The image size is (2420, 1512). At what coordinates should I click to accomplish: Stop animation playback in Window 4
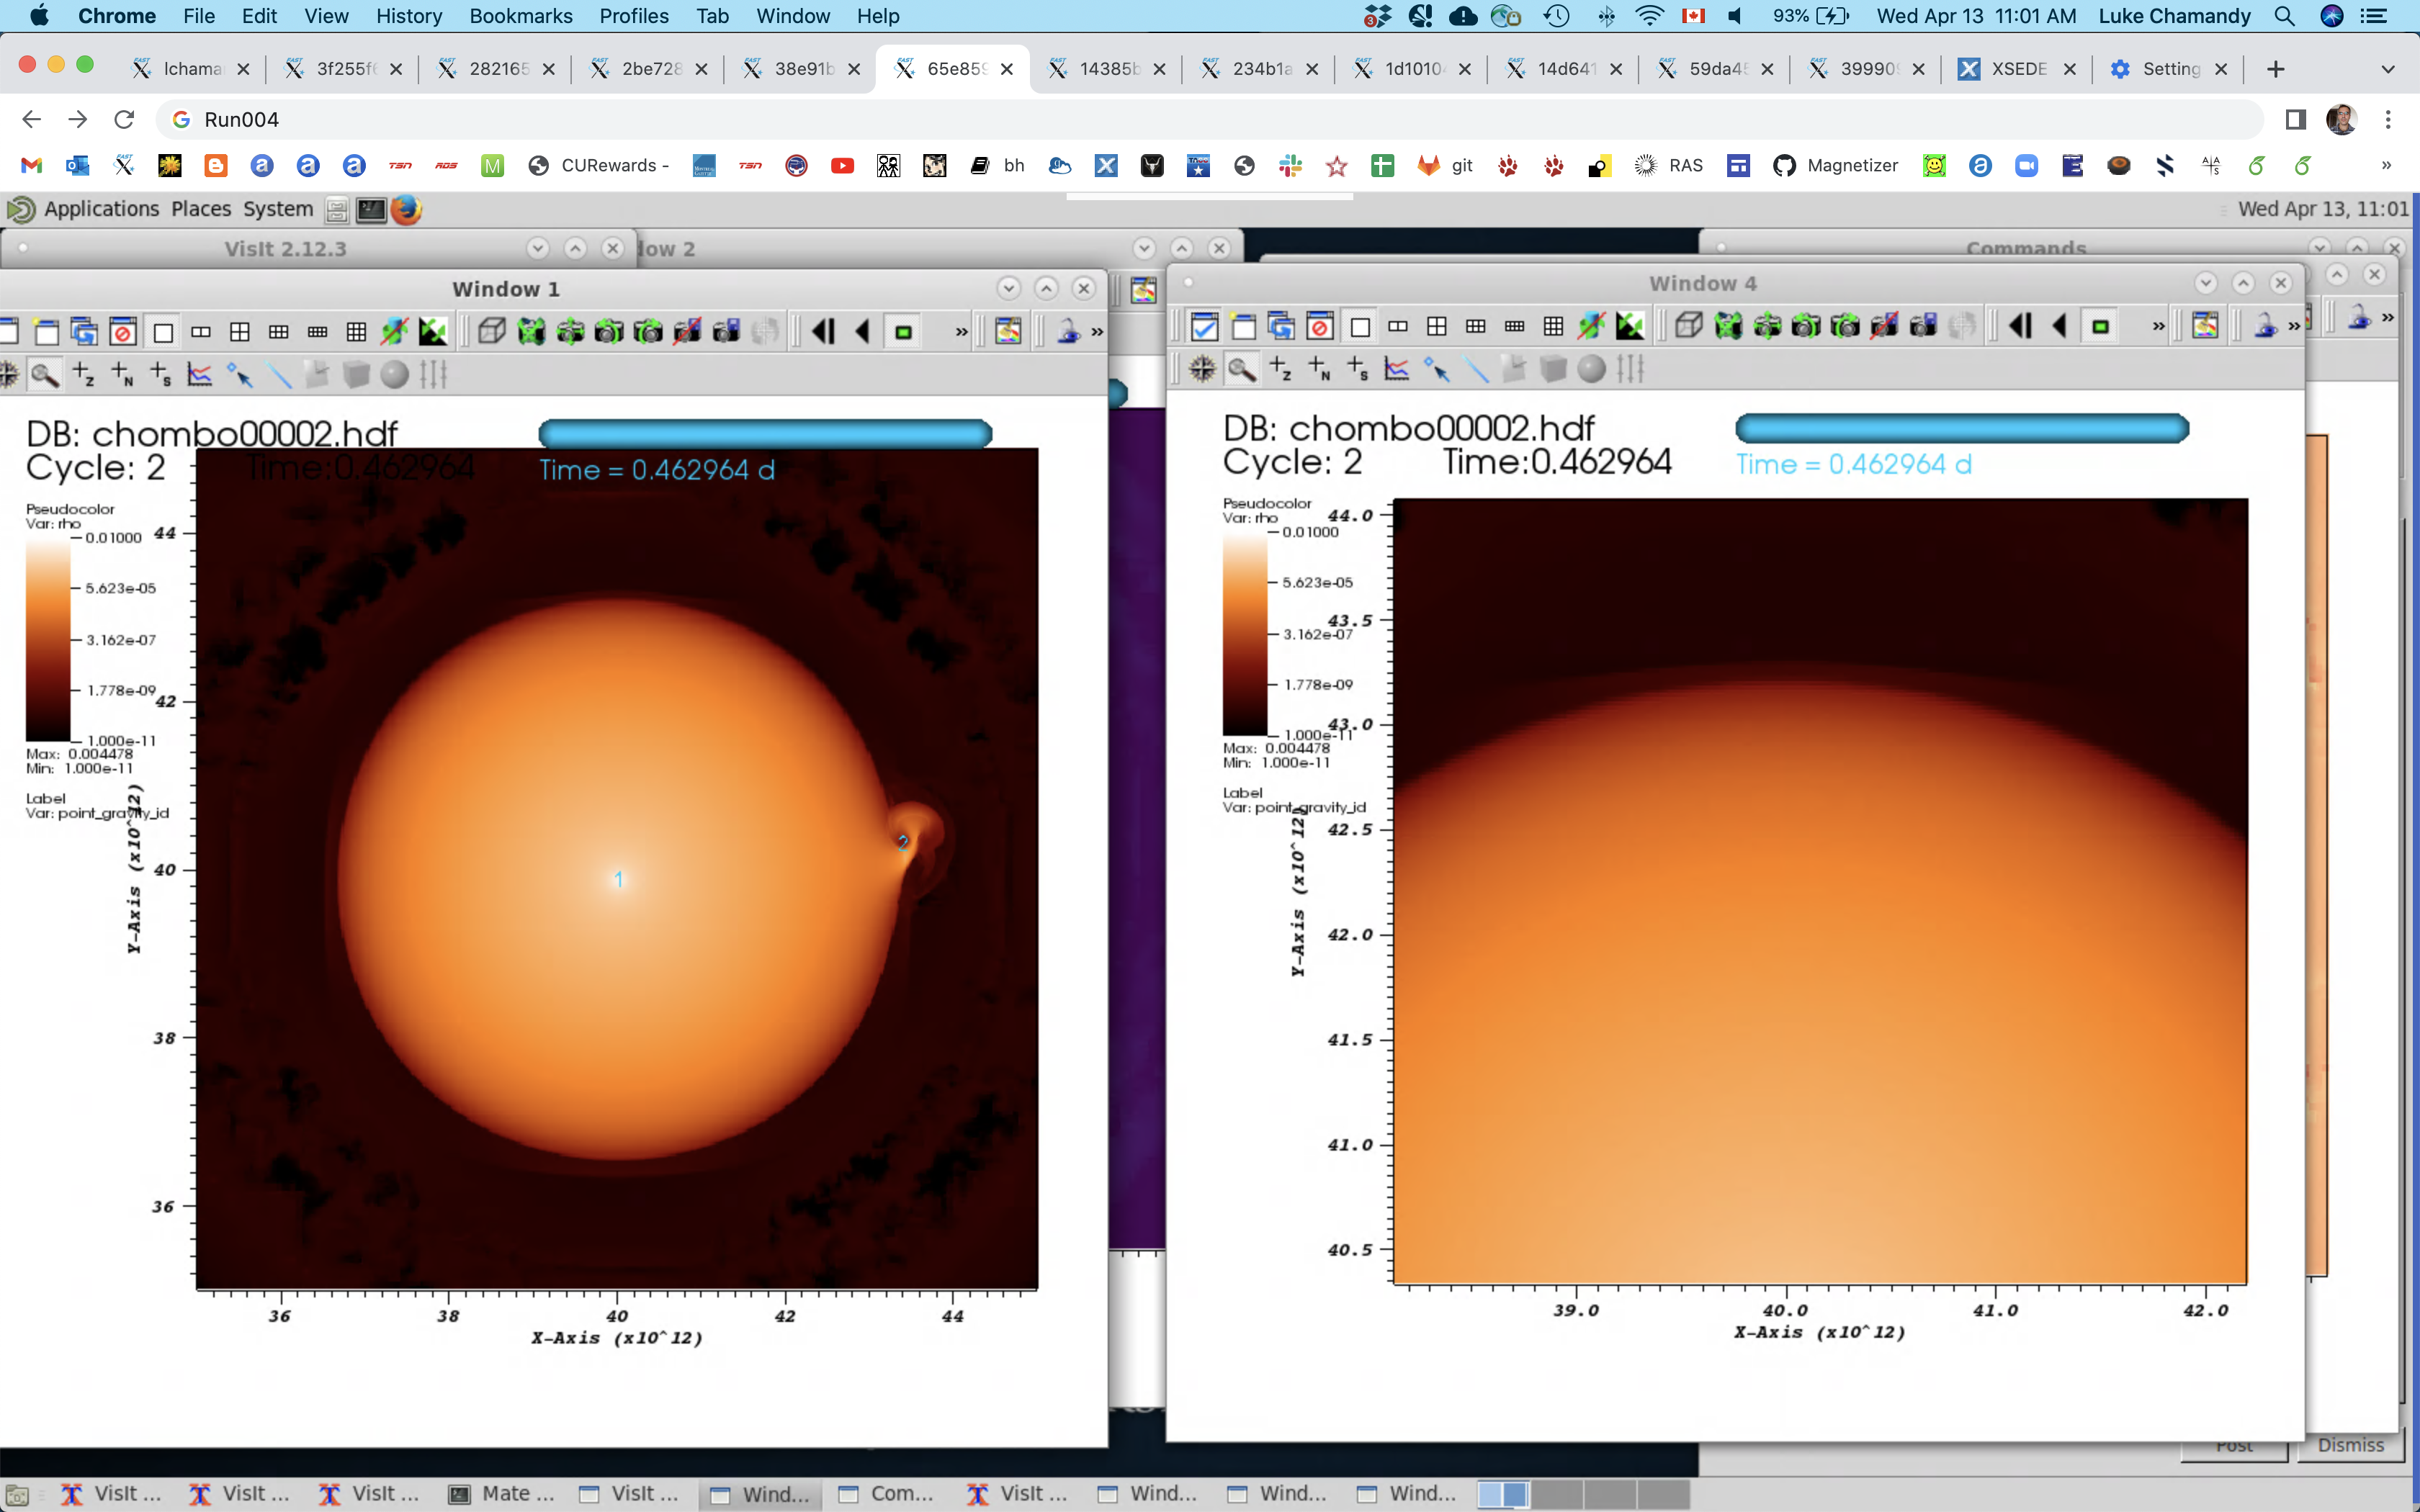point(2100,326)
